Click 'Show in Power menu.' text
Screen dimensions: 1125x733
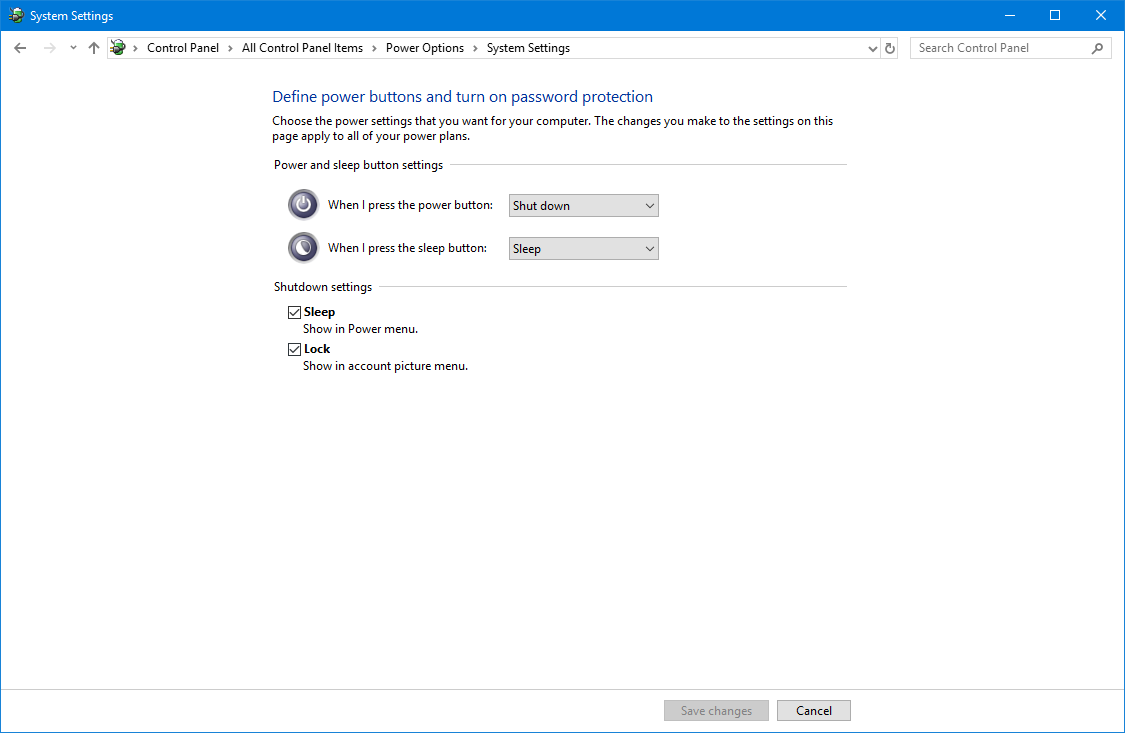tap(360, 329)
